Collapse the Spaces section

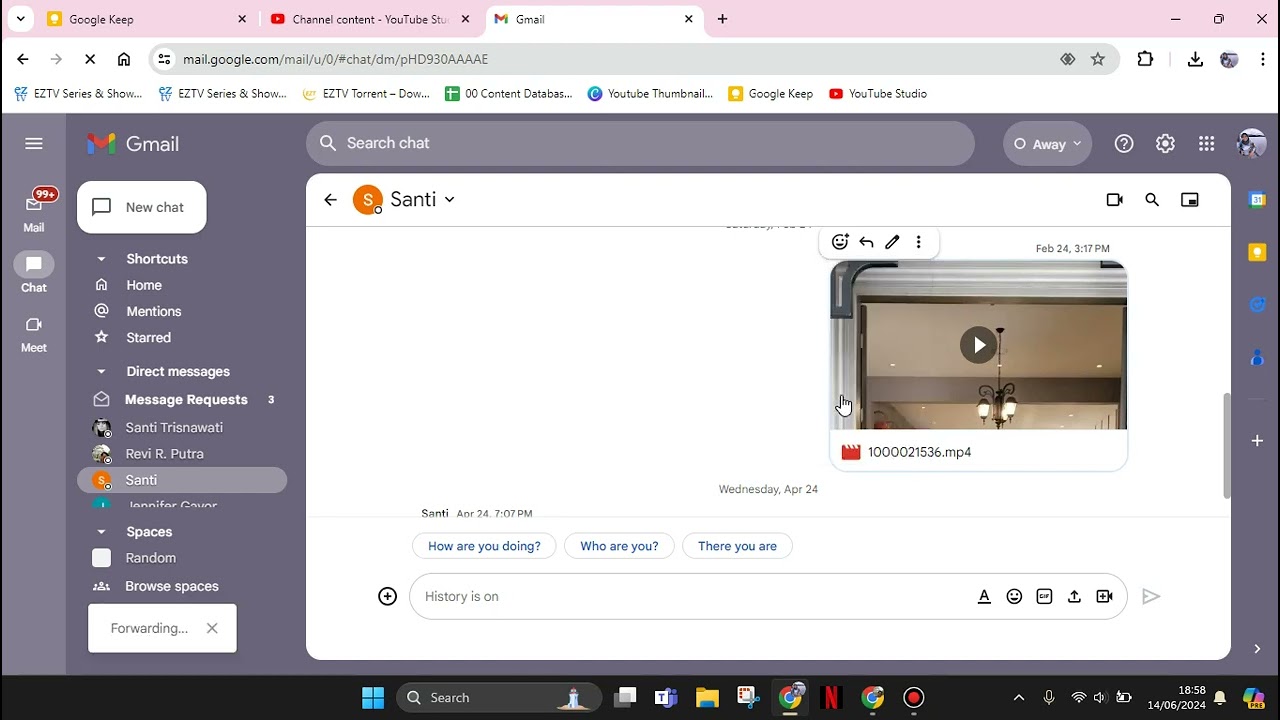pyautogui.click(x=101, y=532)
